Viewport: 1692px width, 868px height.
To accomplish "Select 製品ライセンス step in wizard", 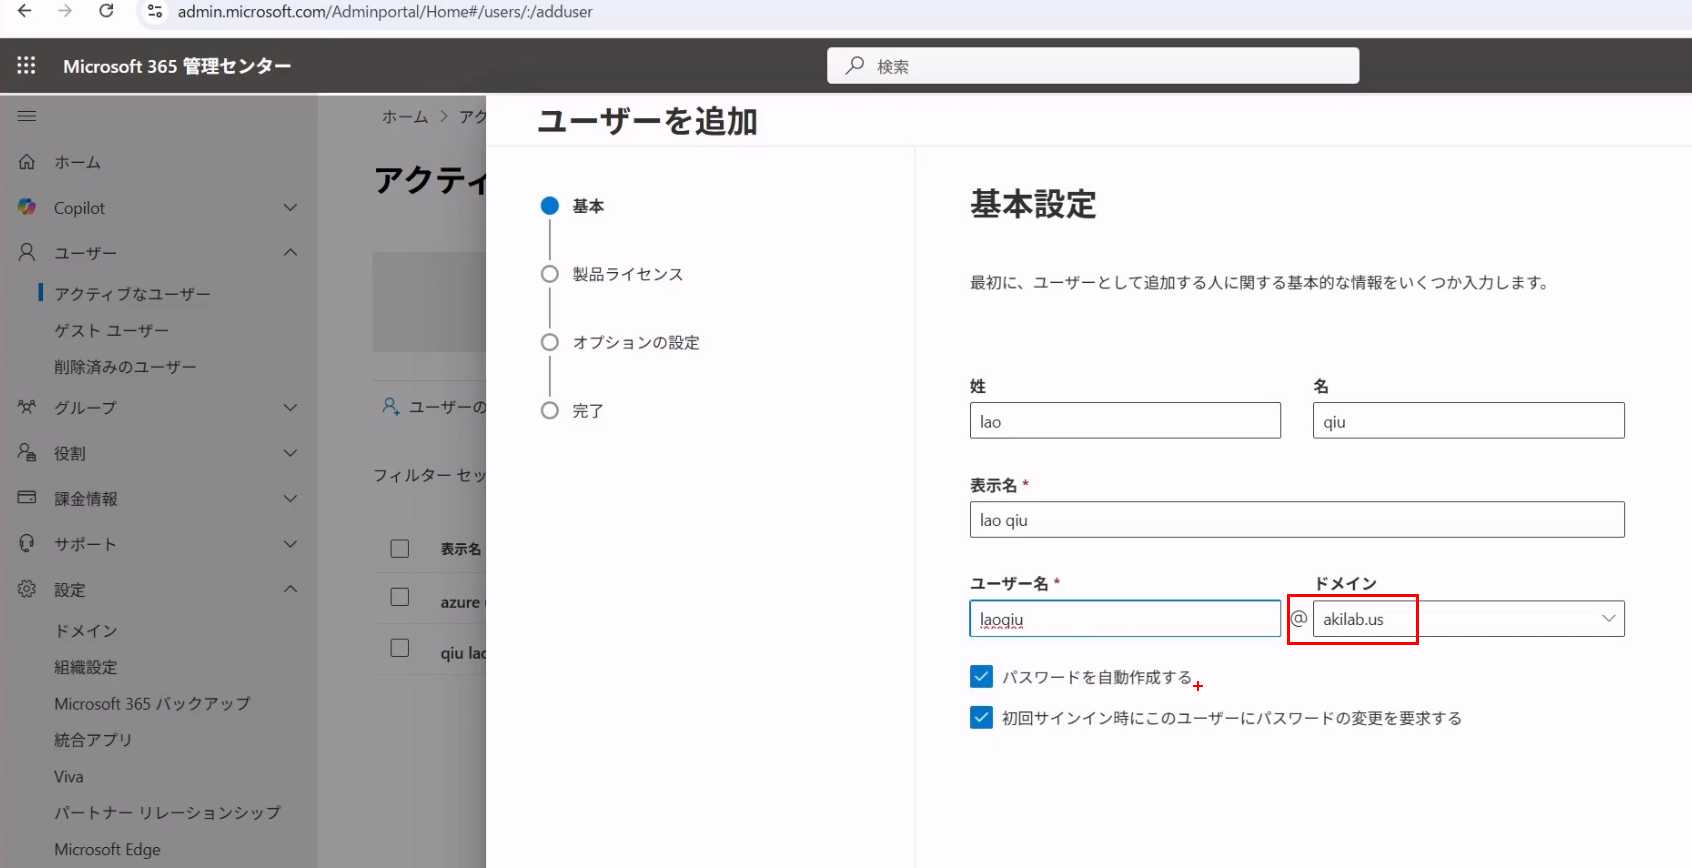I will click(627, 274).
